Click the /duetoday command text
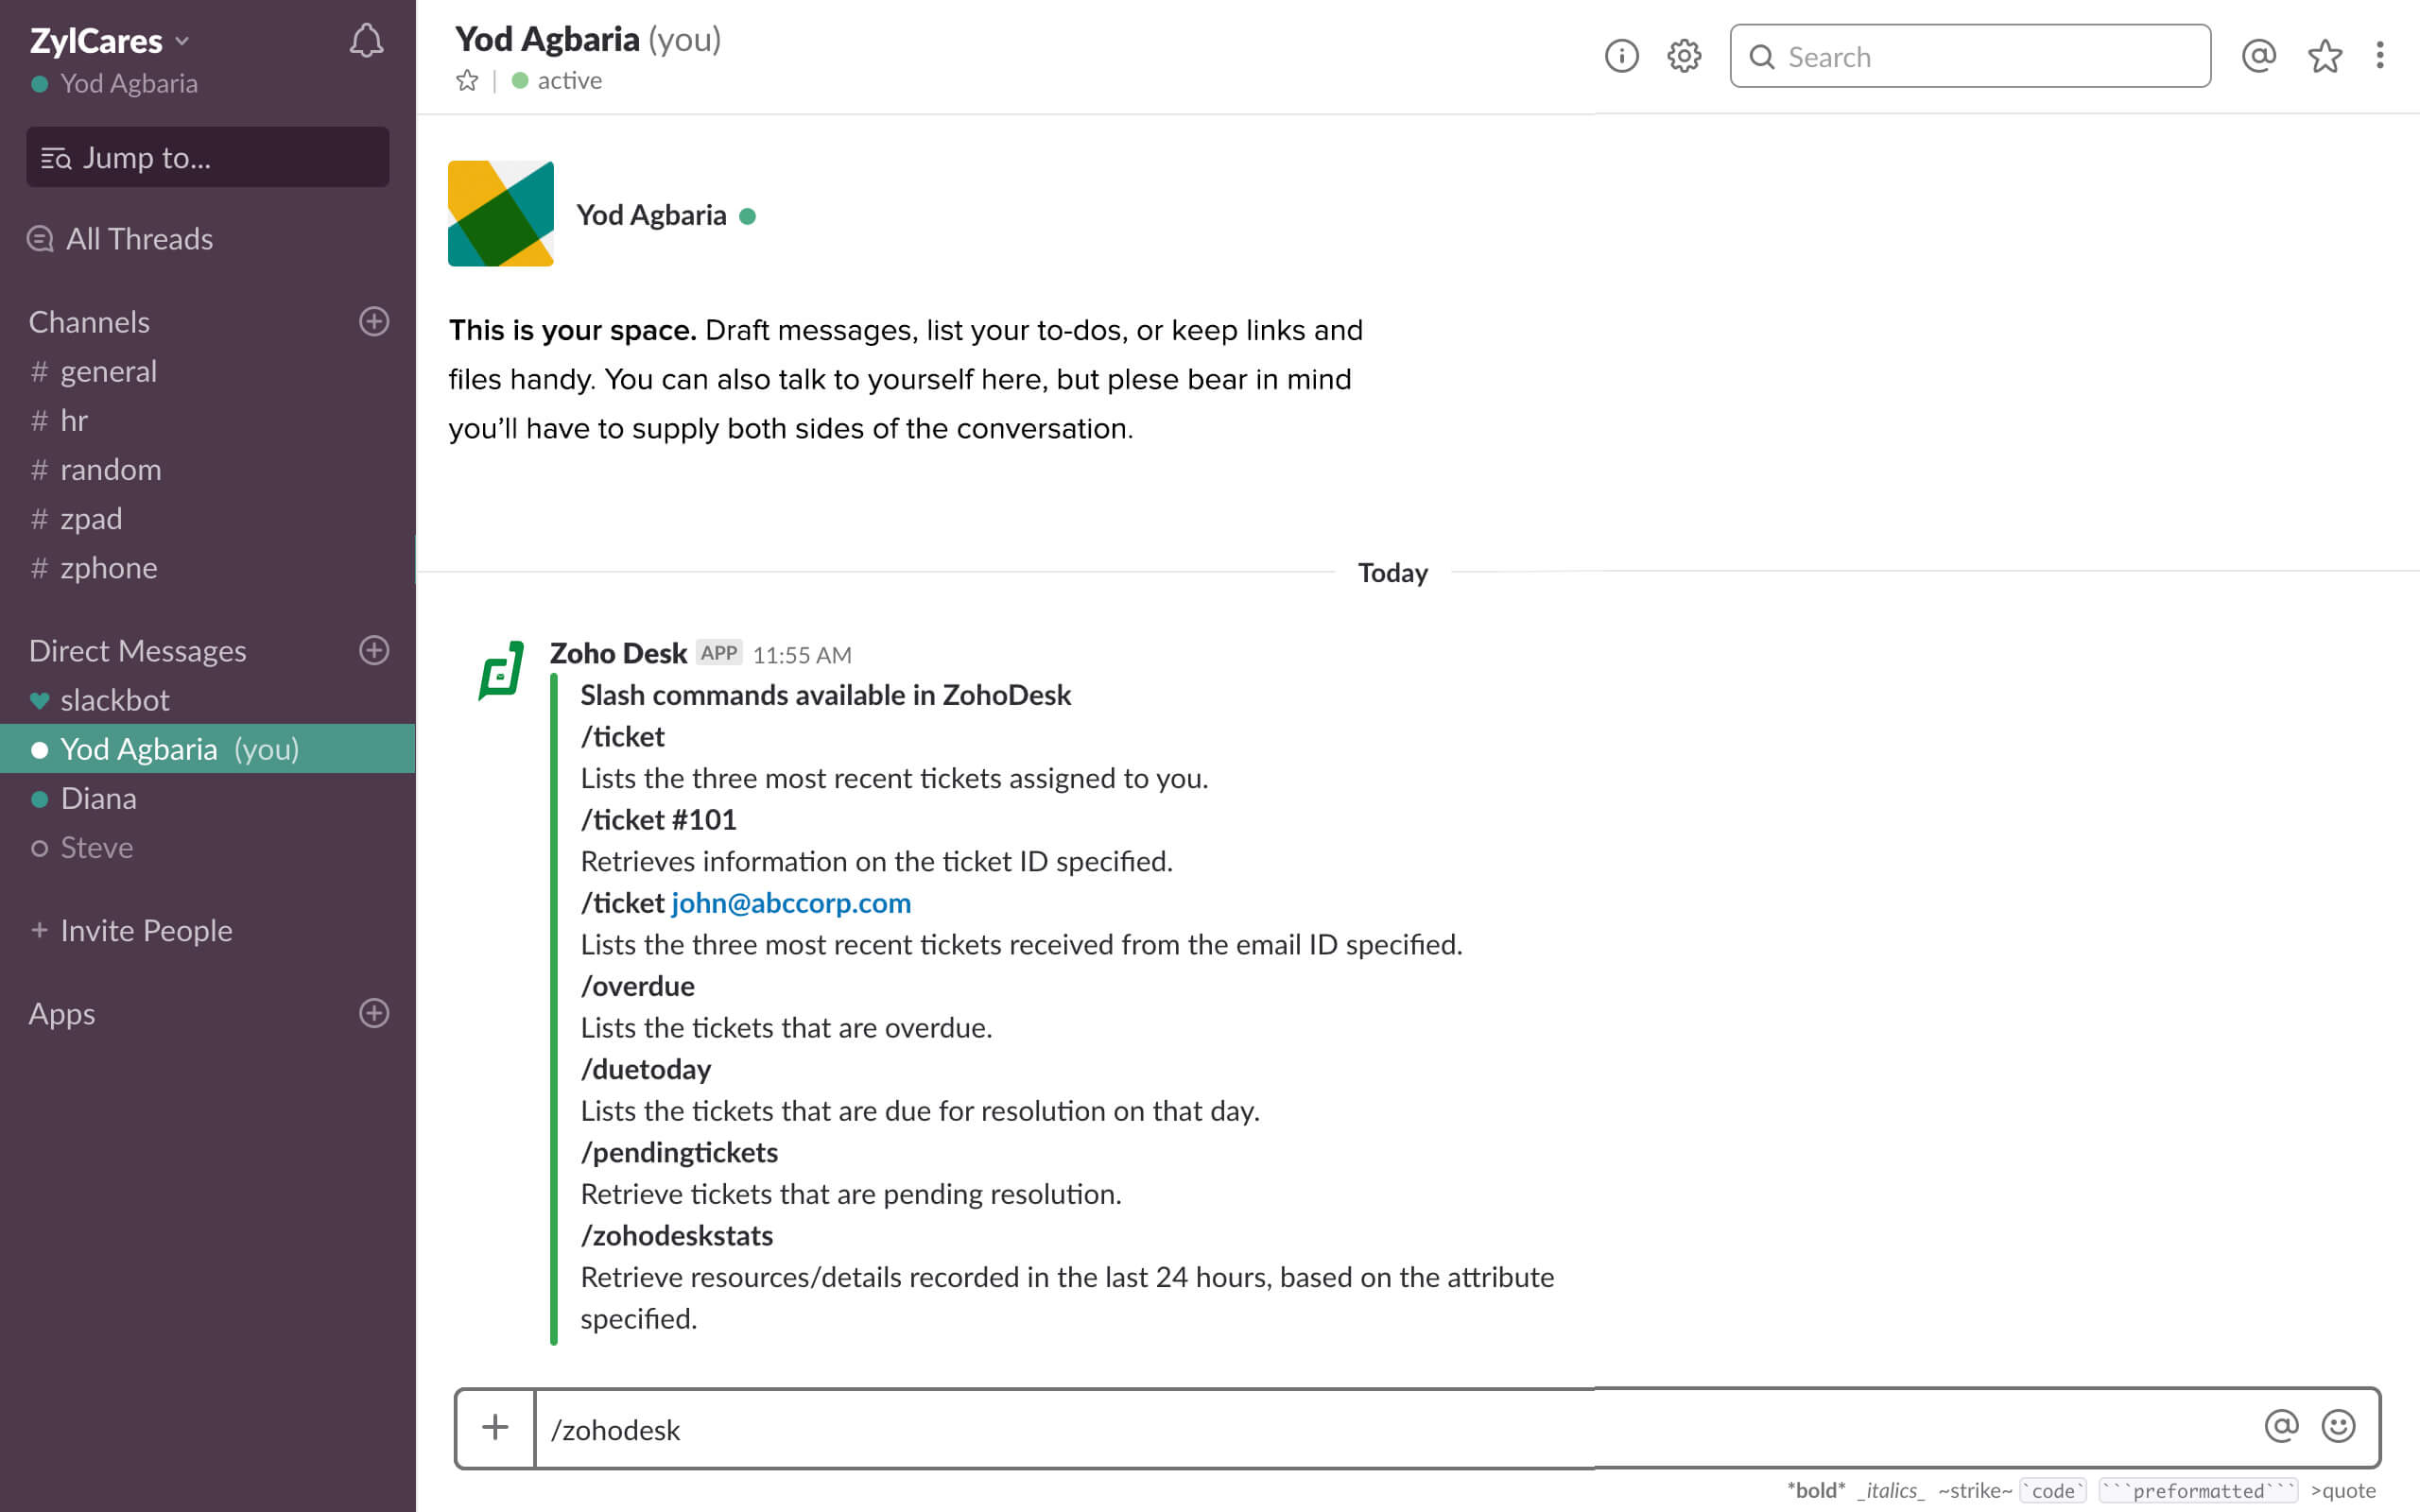Viewport: 2420px width, 1512px height. (x=646, y=1069)
